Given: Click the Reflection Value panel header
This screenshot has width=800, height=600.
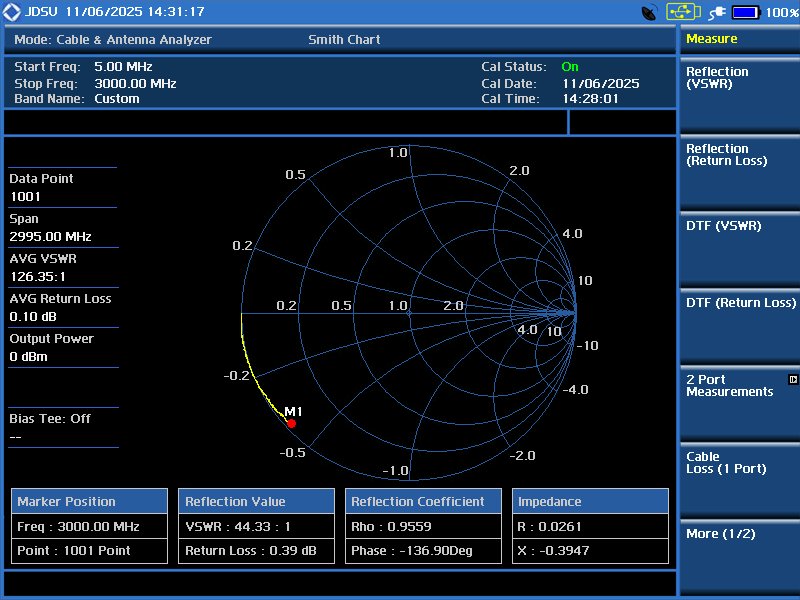Looking at the screenshot, I should click(257, 502).
